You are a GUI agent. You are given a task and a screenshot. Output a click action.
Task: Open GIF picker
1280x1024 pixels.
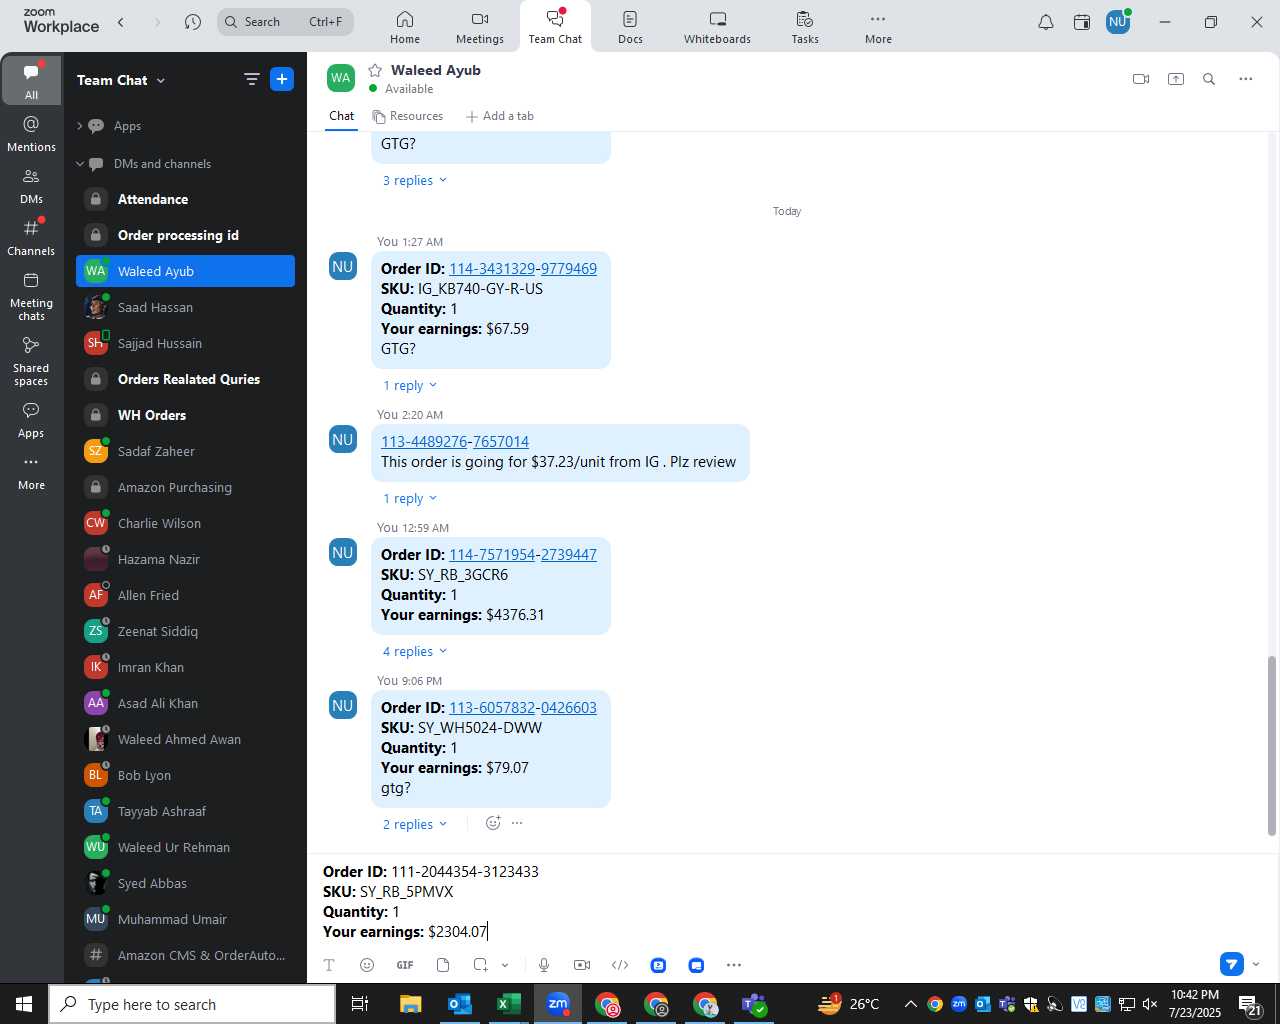click(405, 965)
